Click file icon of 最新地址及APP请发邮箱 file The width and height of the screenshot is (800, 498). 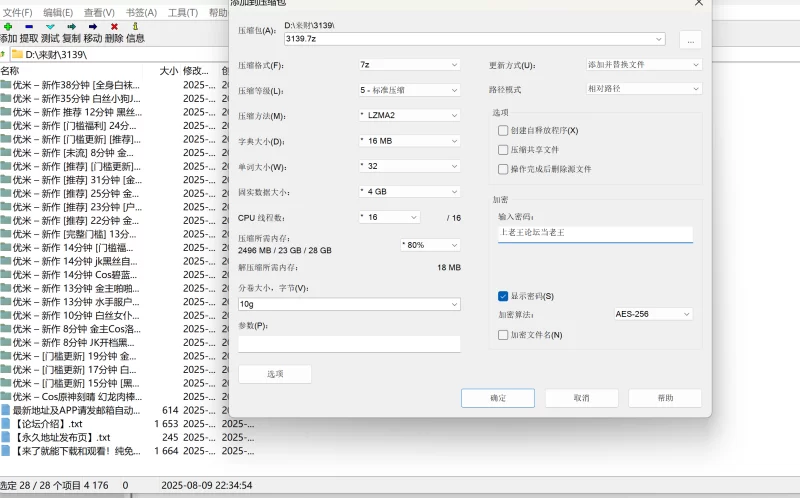pos(6,410)
